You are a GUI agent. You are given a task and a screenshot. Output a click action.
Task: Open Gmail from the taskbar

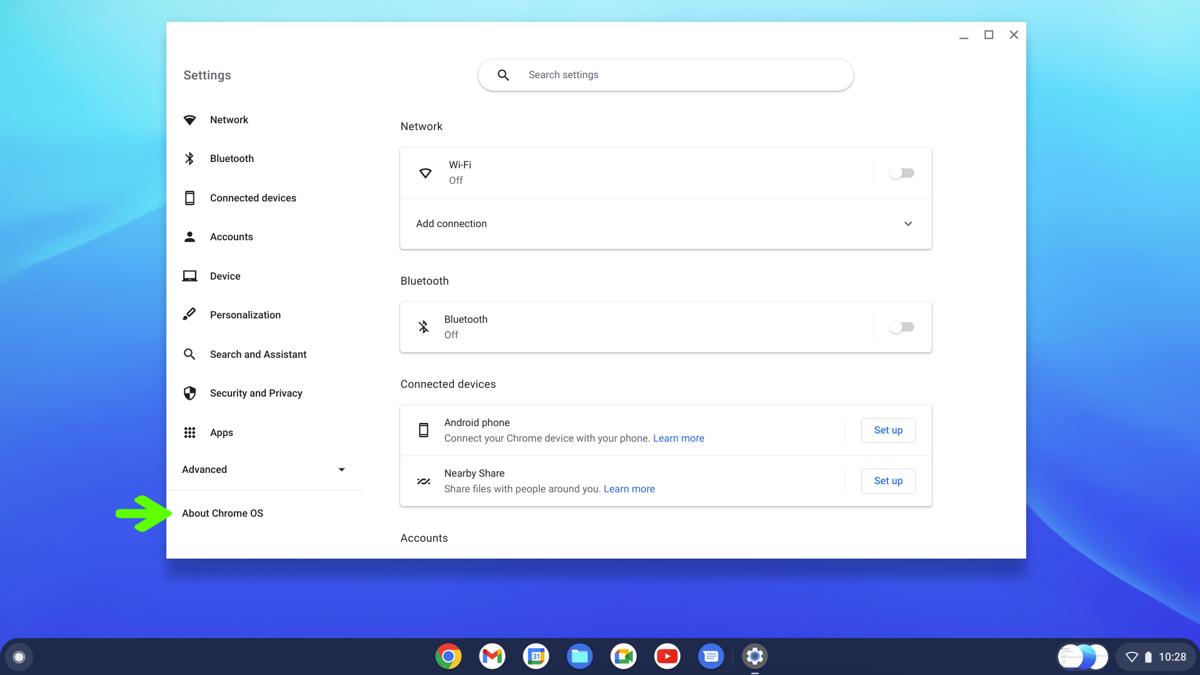tap(492, 656)
